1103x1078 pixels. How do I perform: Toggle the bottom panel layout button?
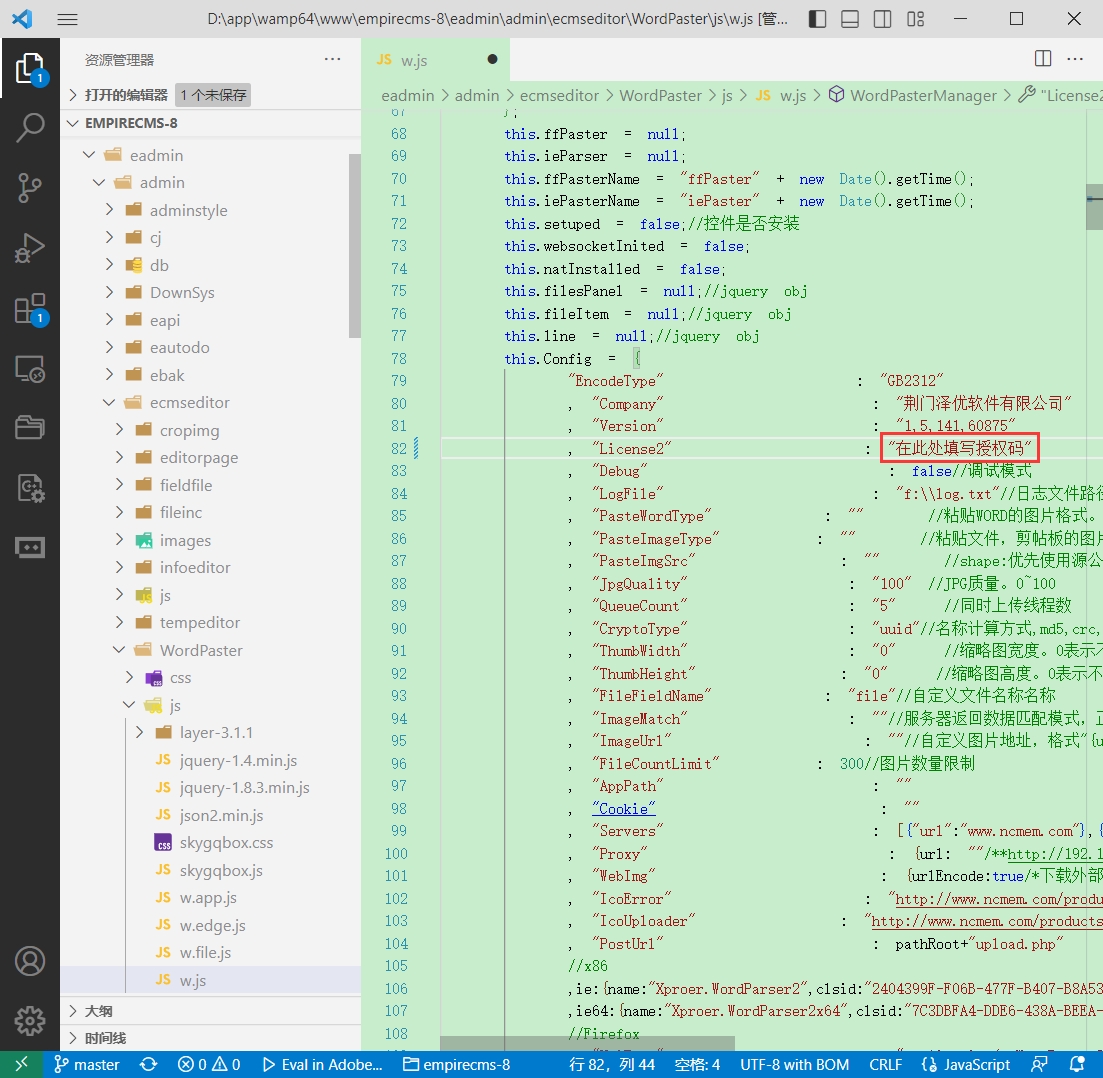pos(850,19)
